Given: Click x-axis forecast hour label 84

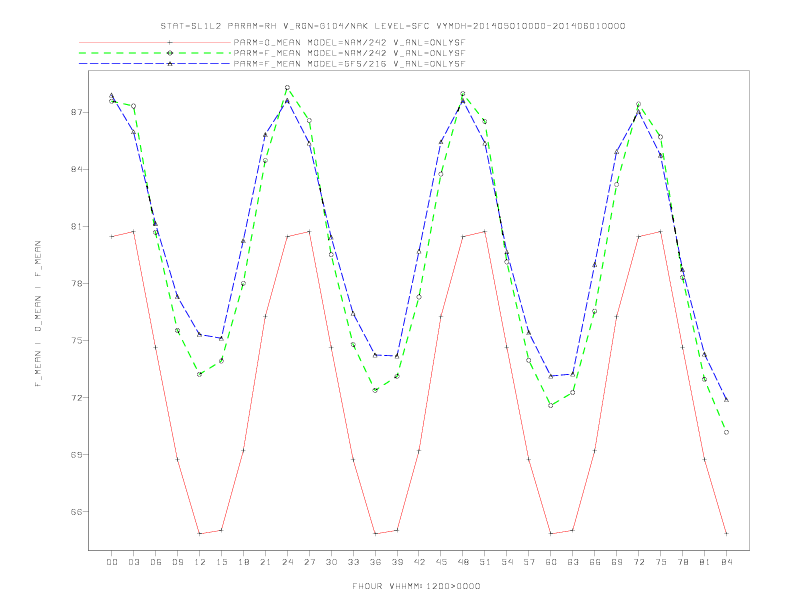Looking at the screenshot, I should [x=726, y=562].
